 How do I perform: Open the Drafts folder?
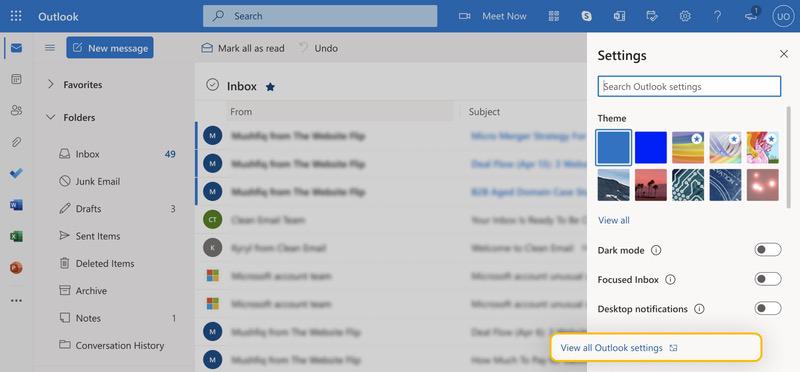117,209
